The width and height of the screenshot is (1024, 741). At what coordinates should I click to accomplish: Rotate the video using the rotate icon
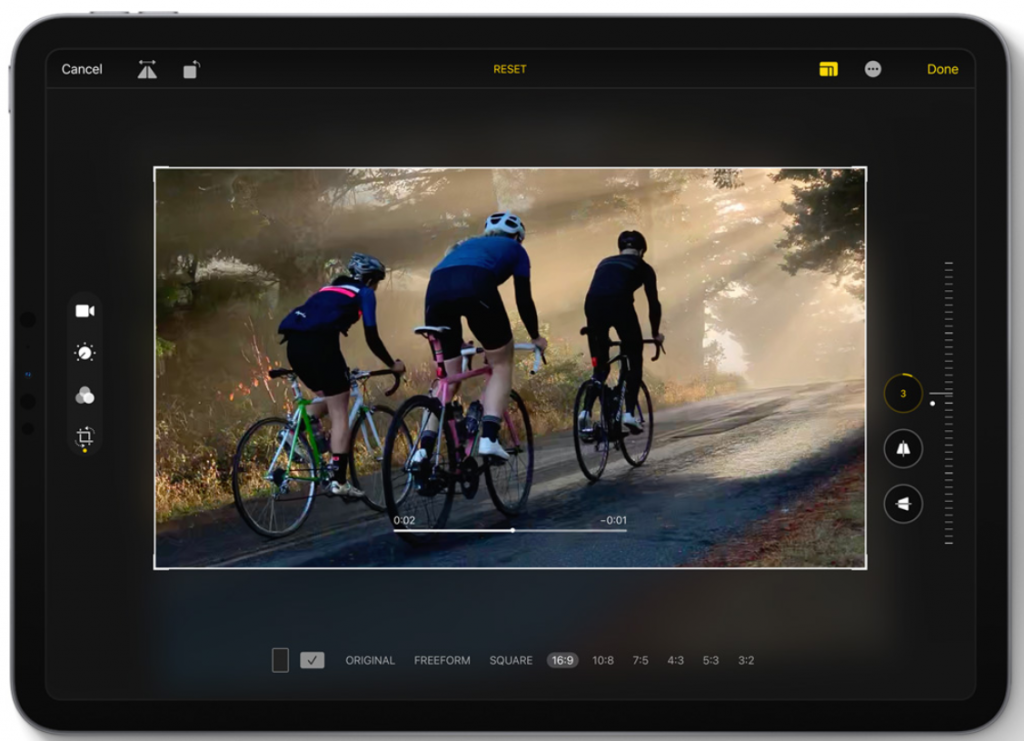(x=191, y=70)
